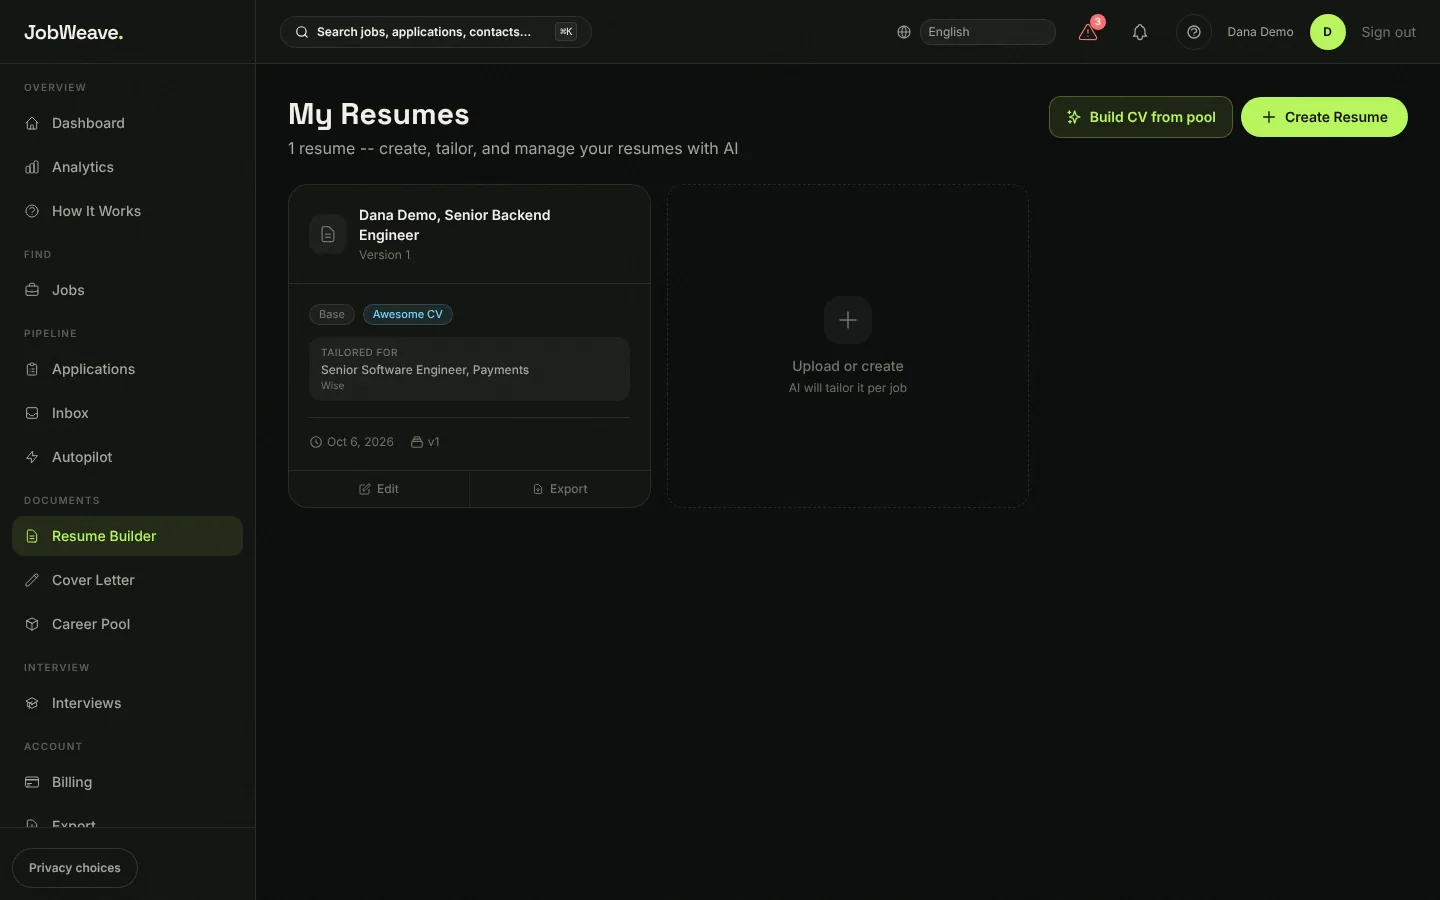Open Billing settings
The image size is (1440, 900).
click(x=128, y=782)
